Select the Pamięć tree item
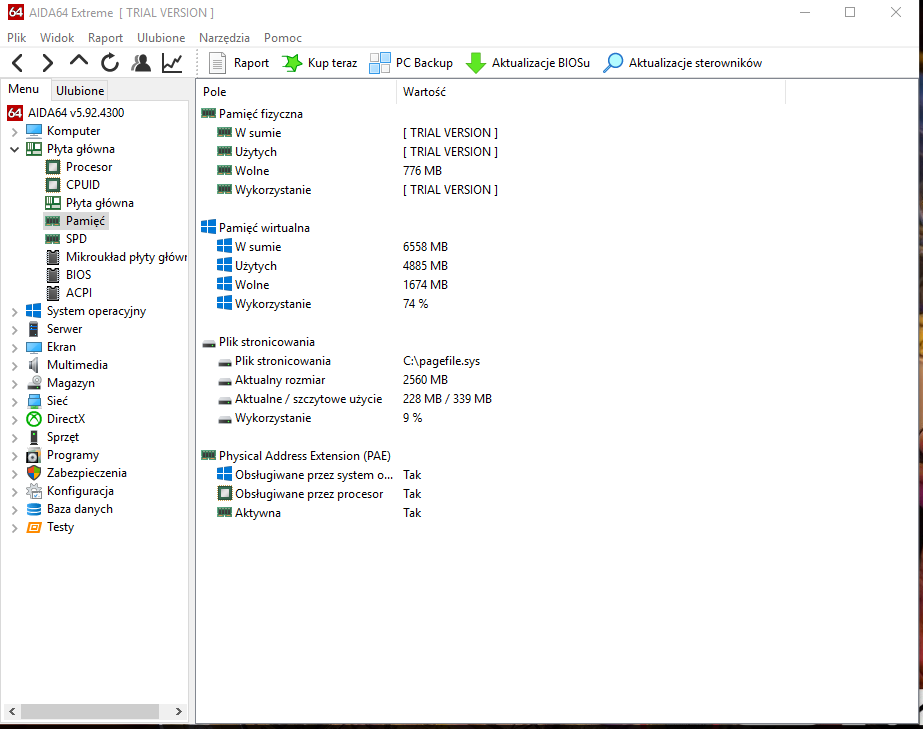Viewport: 923px width, 729px height. pos(85,221)
